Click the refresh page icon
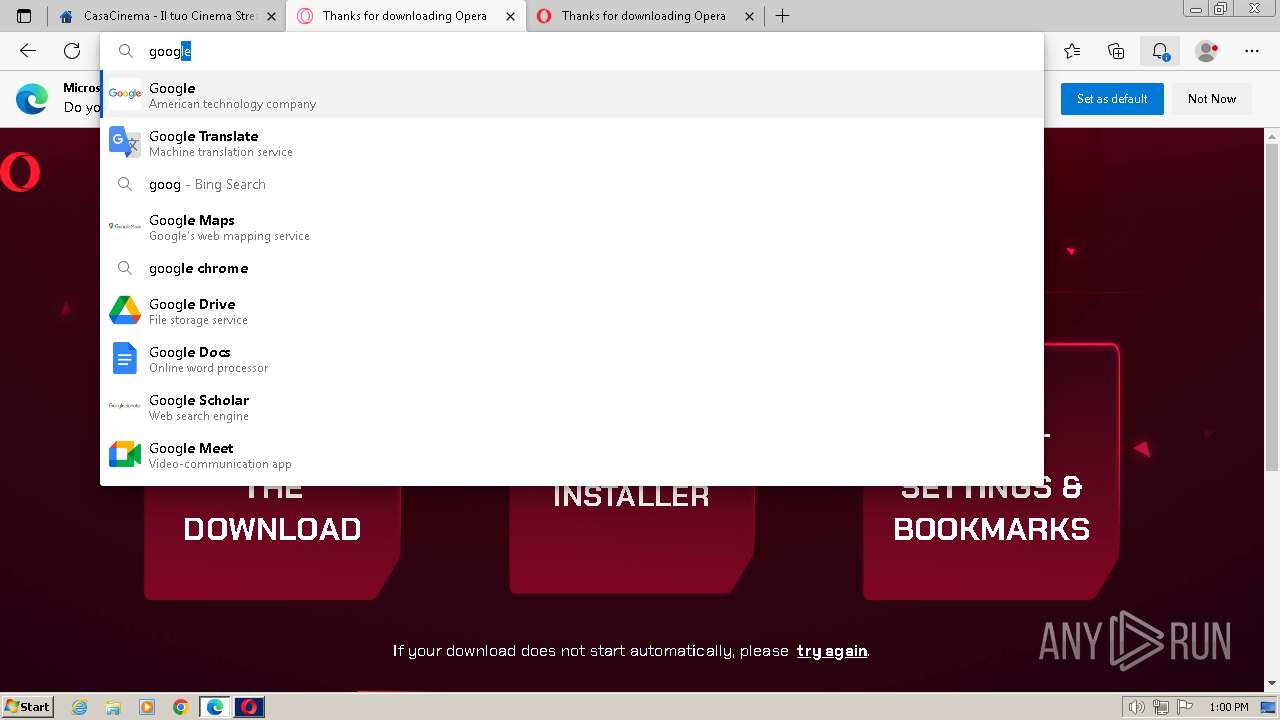Viewport: 1280px width, 720px height. (72, 51)
